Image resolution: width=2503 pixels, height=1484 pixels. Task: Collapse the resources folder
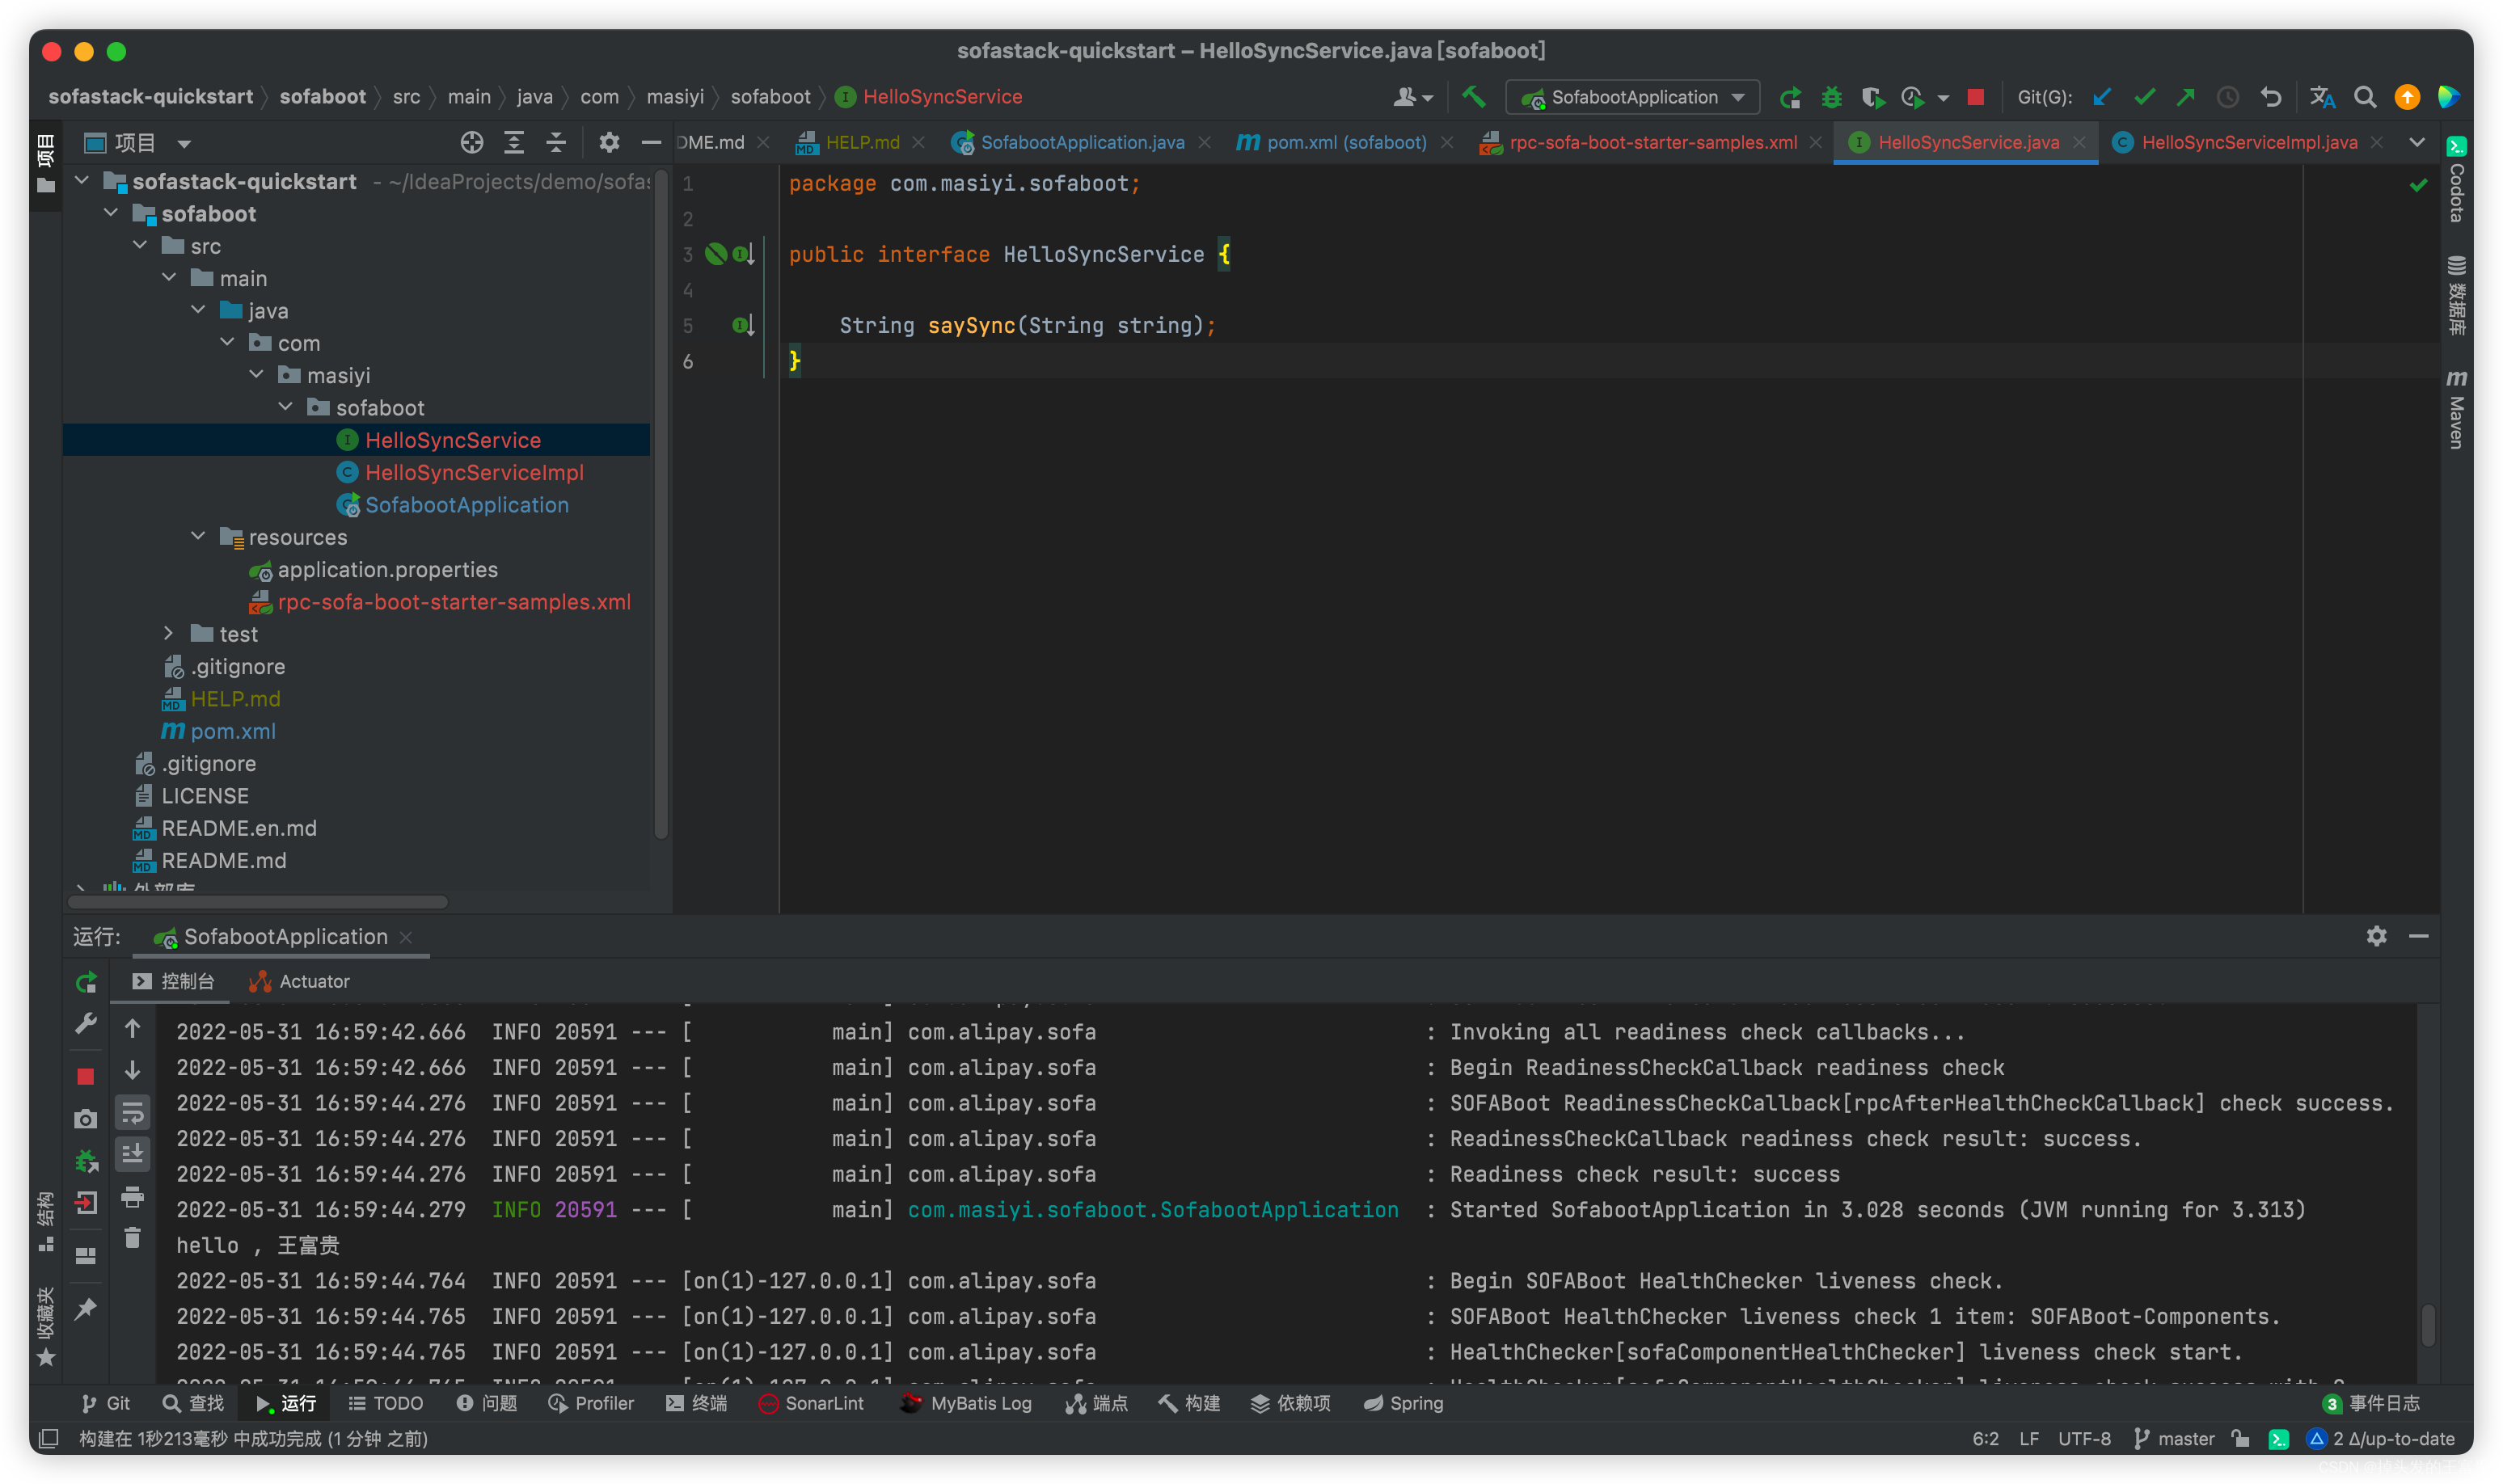199,536
